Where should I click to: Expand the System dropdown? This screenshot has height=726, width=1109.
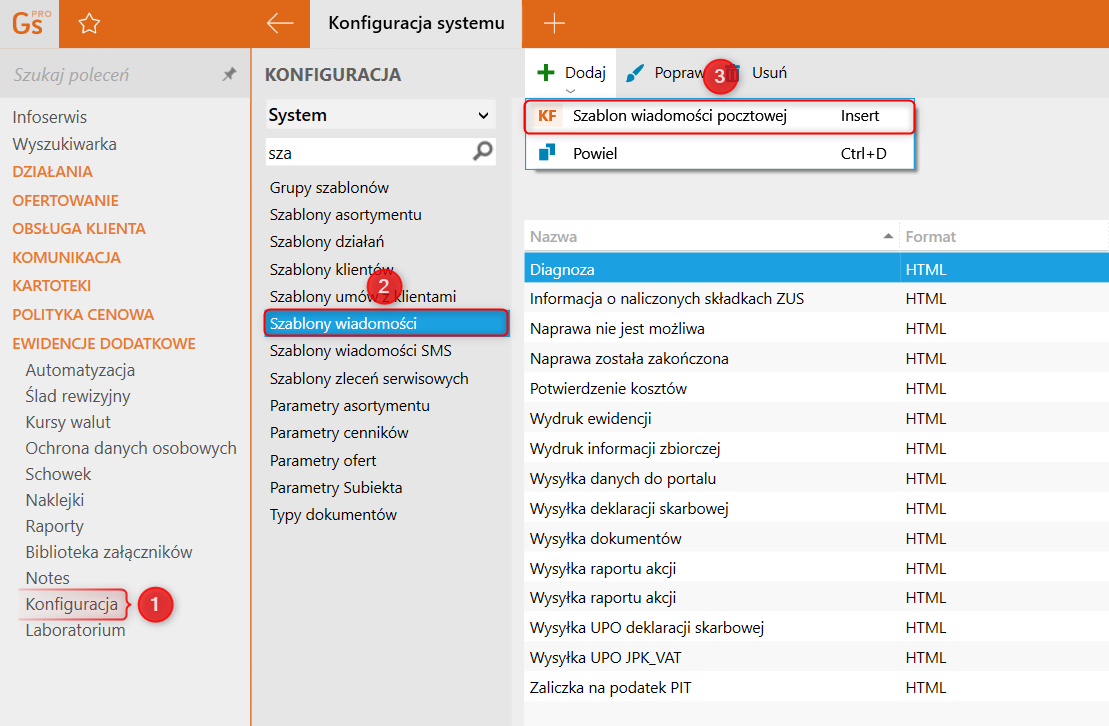(484, 116)
